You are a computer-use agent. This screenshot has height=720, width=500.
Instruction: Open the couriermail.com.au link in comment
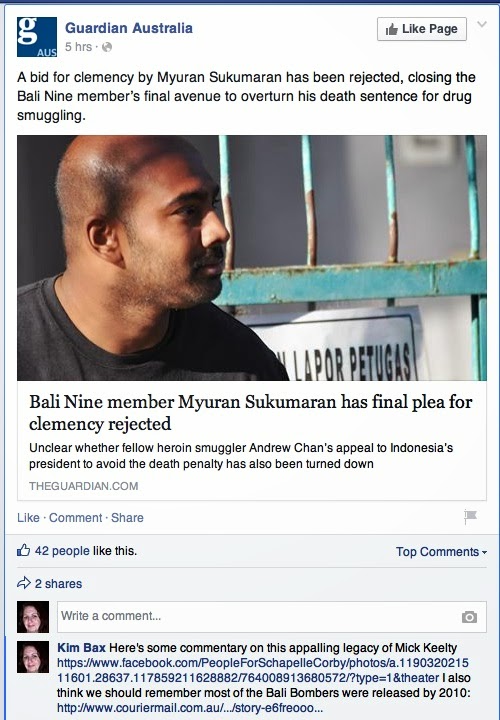coord(190,708)
